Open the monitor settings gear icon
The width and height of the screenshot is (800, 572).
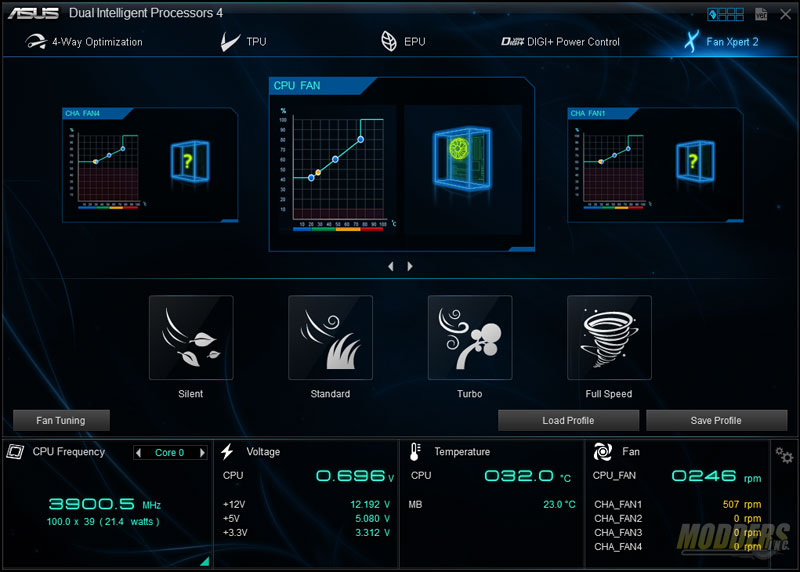(x=784, y=455)
